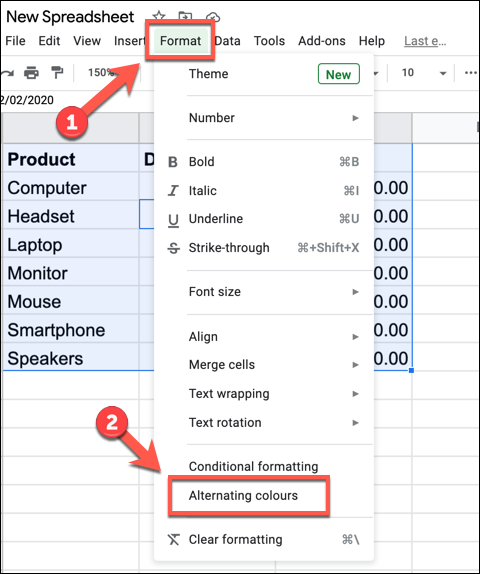This screenshot has height=574, width=480.
Task: Open the Last edit history link
Action: coord(425,41)
